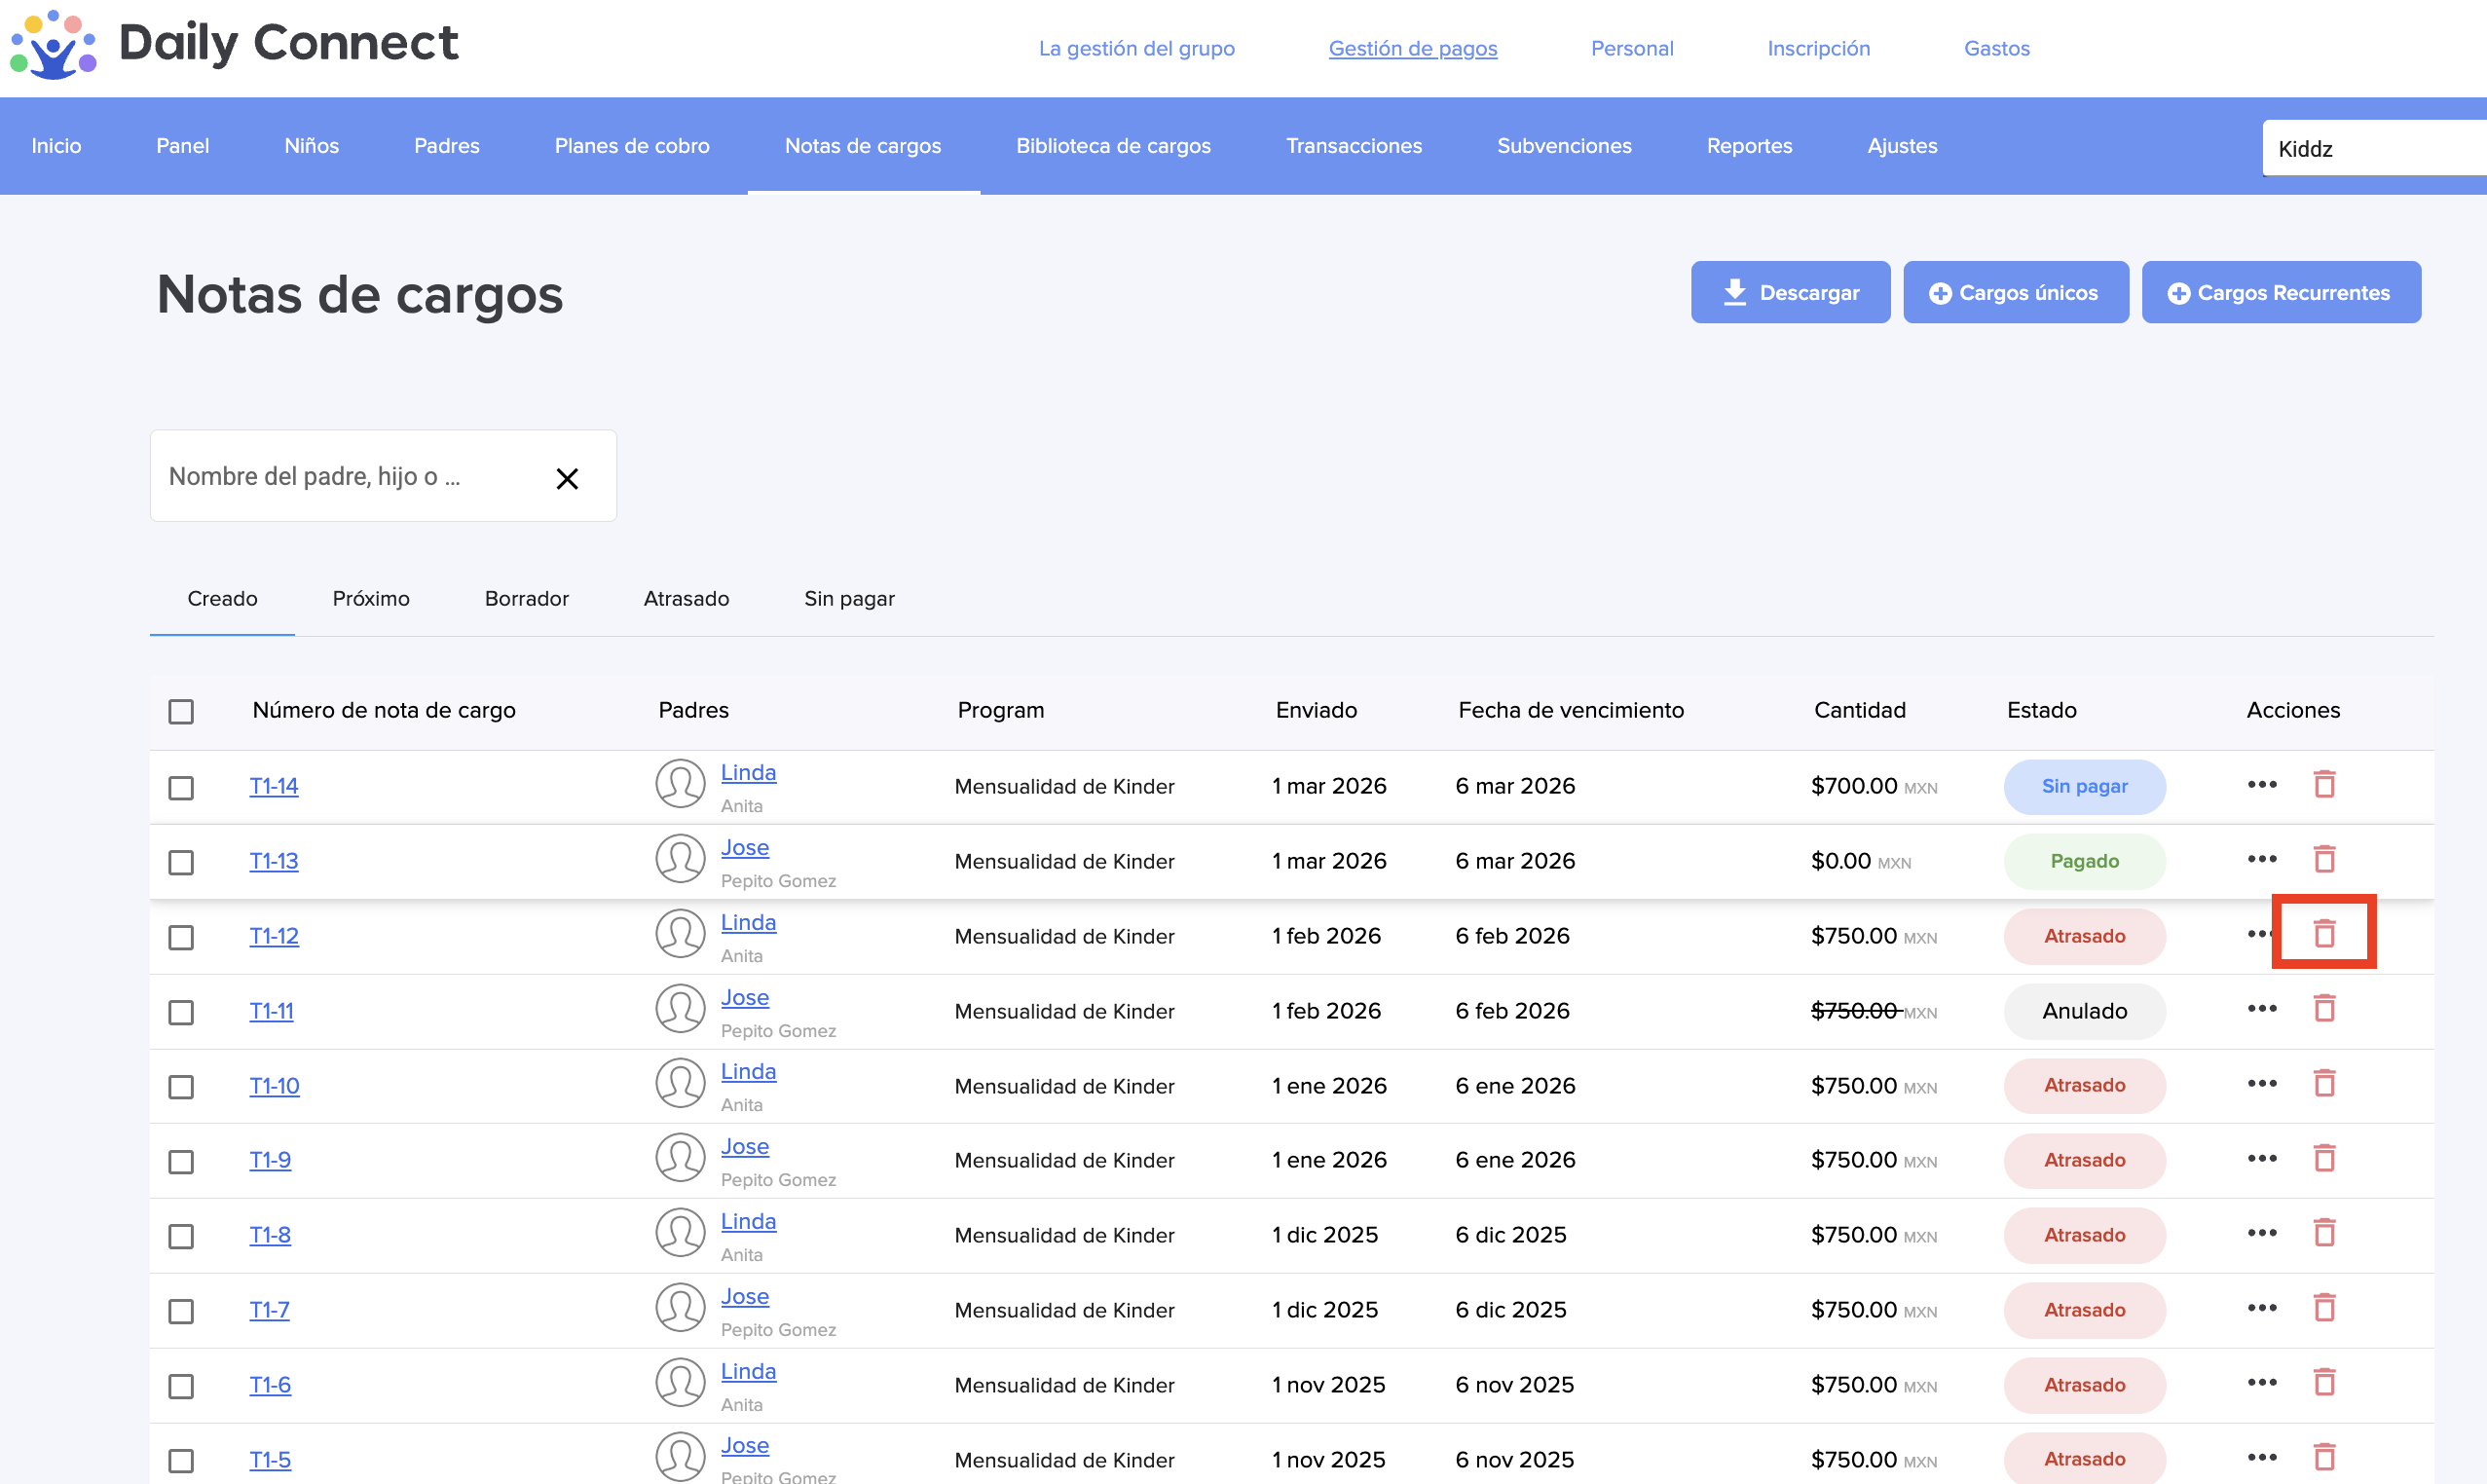Click the Descargar button

tap(1789, 292)
